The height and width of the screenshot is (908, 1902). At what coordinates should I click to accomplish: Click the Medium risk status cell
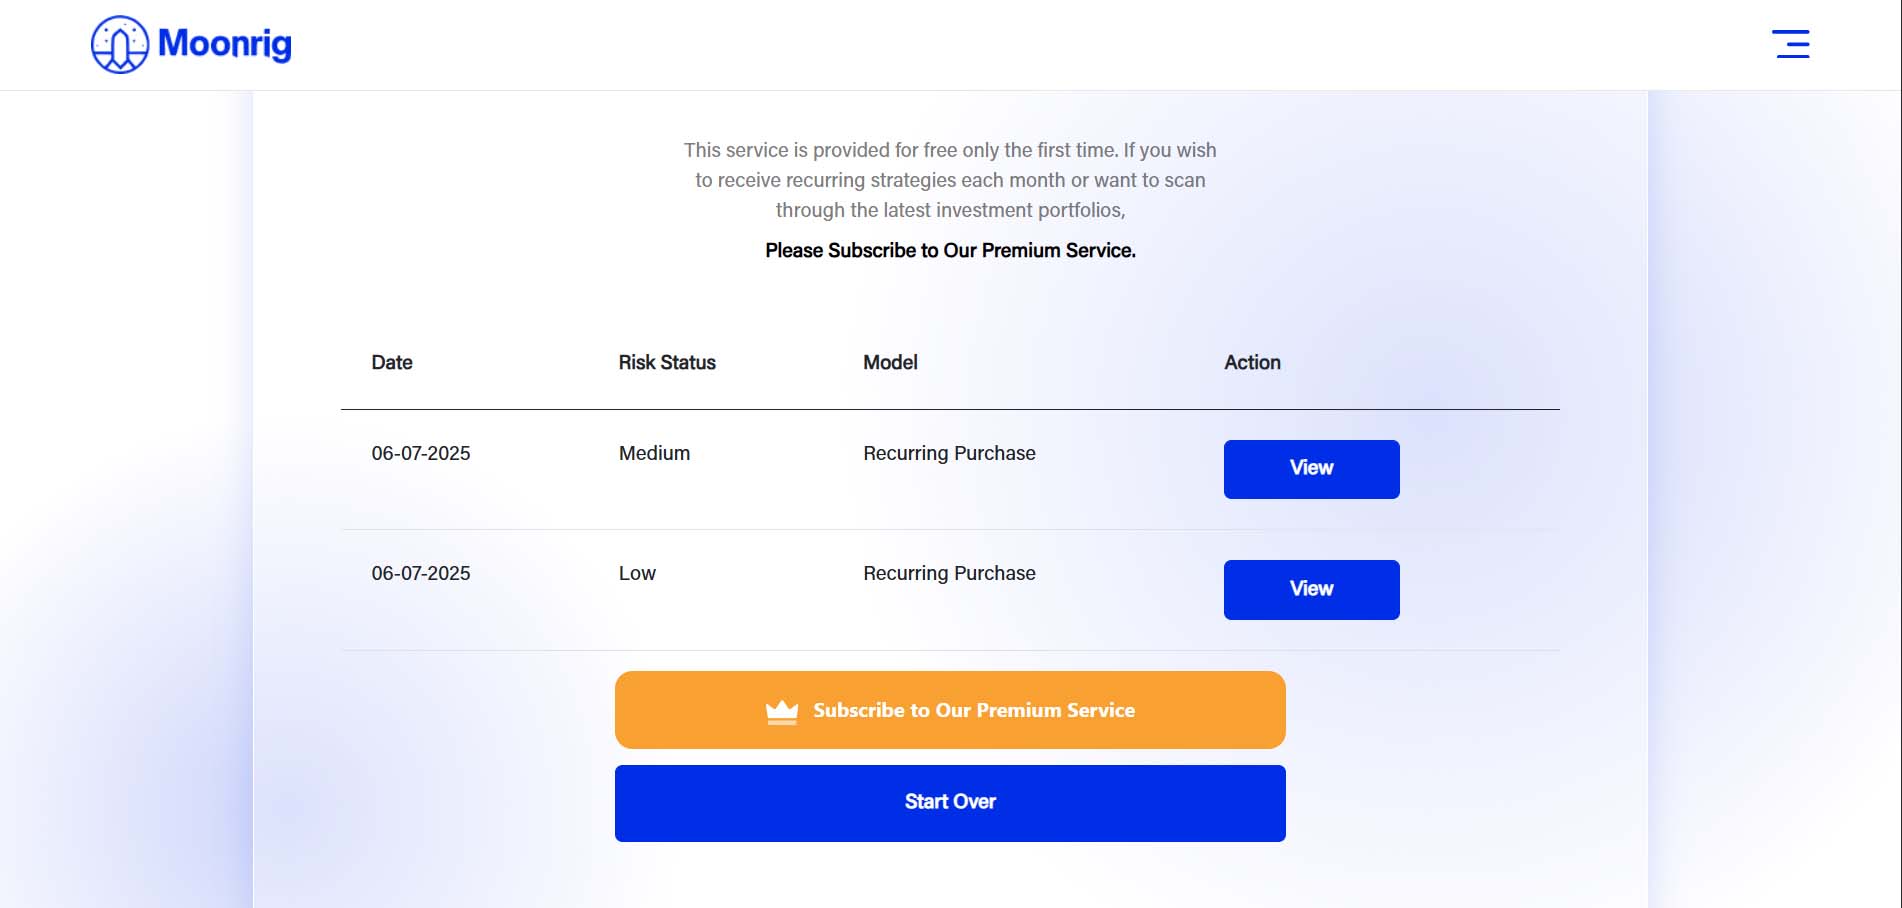click(x=654, y=453)
